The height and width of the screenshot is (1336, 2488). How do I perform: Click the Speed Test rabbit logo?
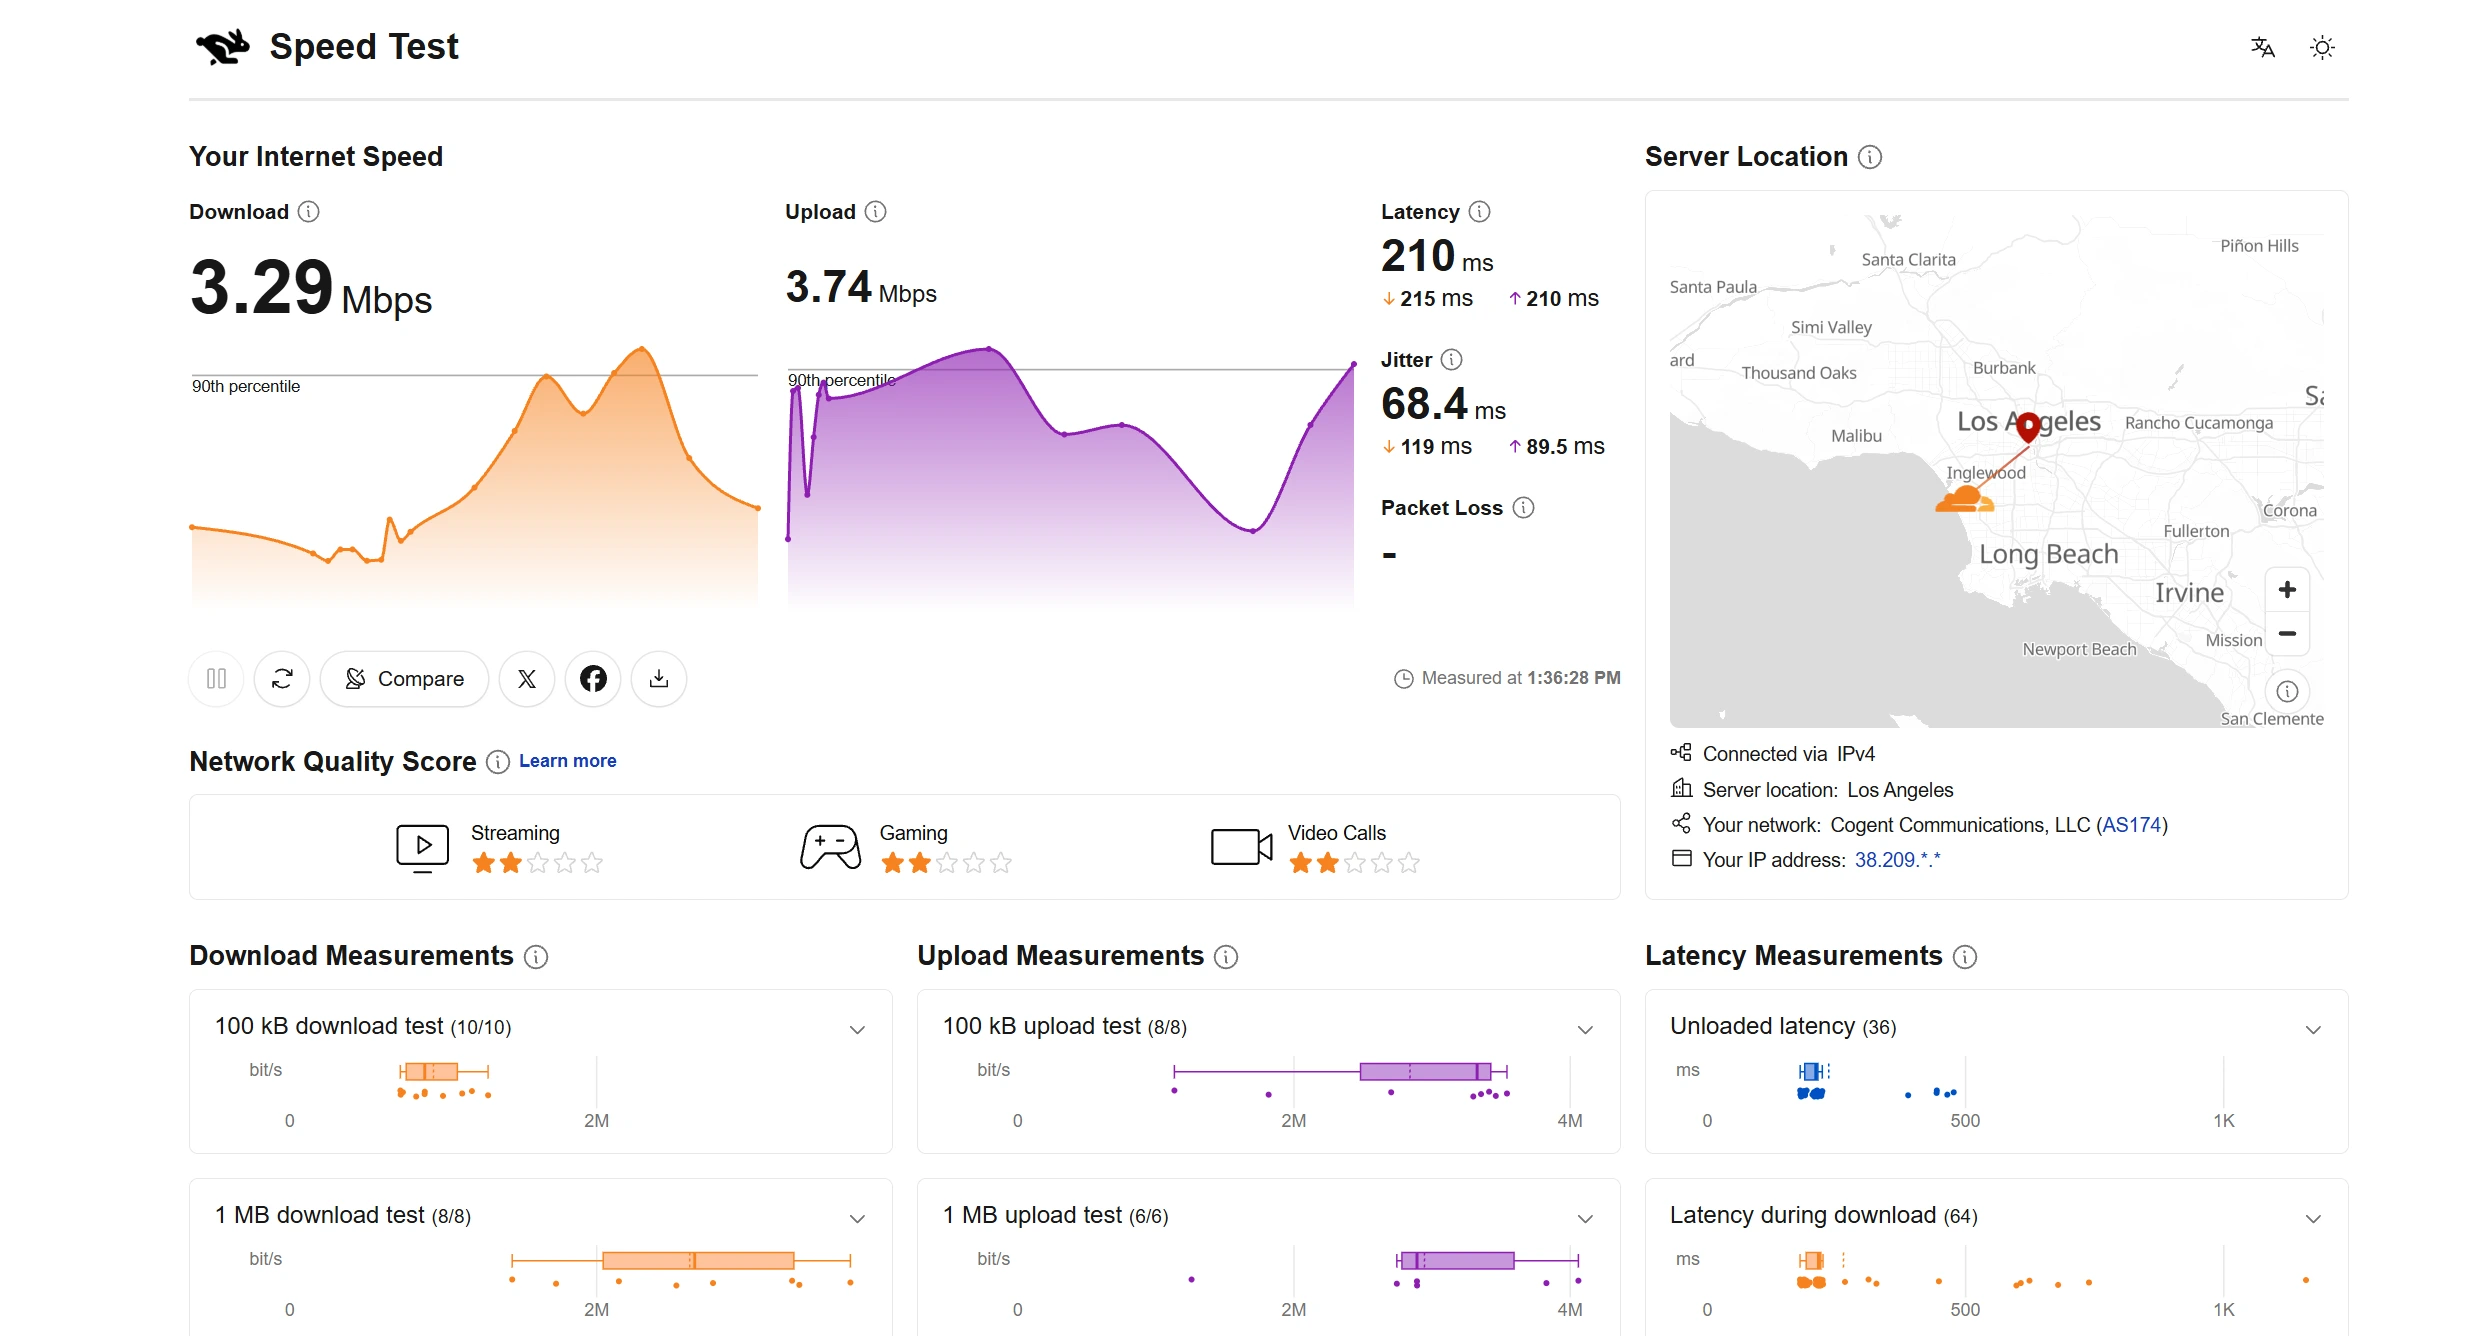[222, 47]
